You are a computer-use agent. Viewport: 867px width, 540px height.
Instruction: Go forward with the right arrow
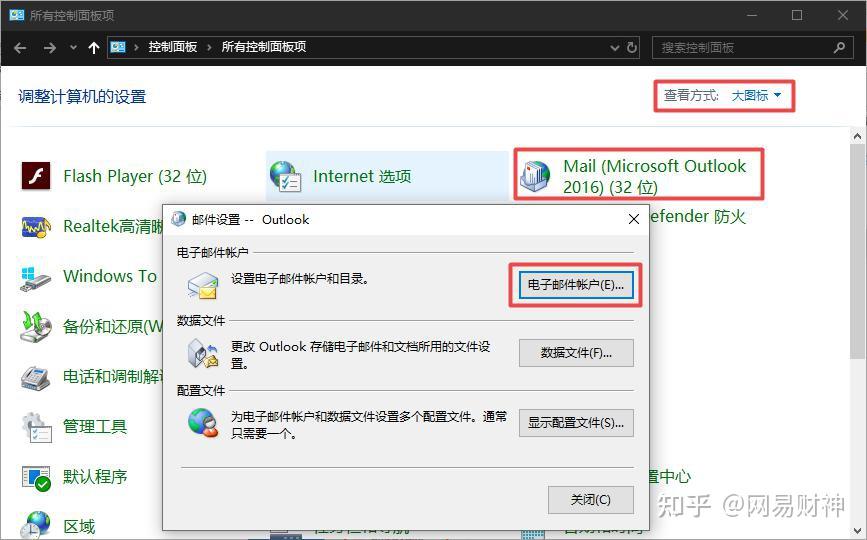[x=50, y=48]
